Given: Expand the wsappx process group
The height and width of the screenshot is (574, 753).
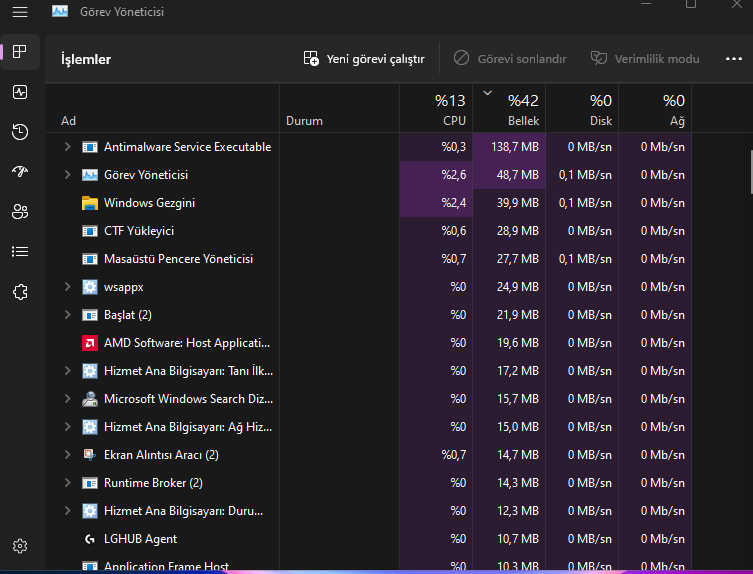Looking at the screenshot, I should pyautogui.click(x=67, y=286).
